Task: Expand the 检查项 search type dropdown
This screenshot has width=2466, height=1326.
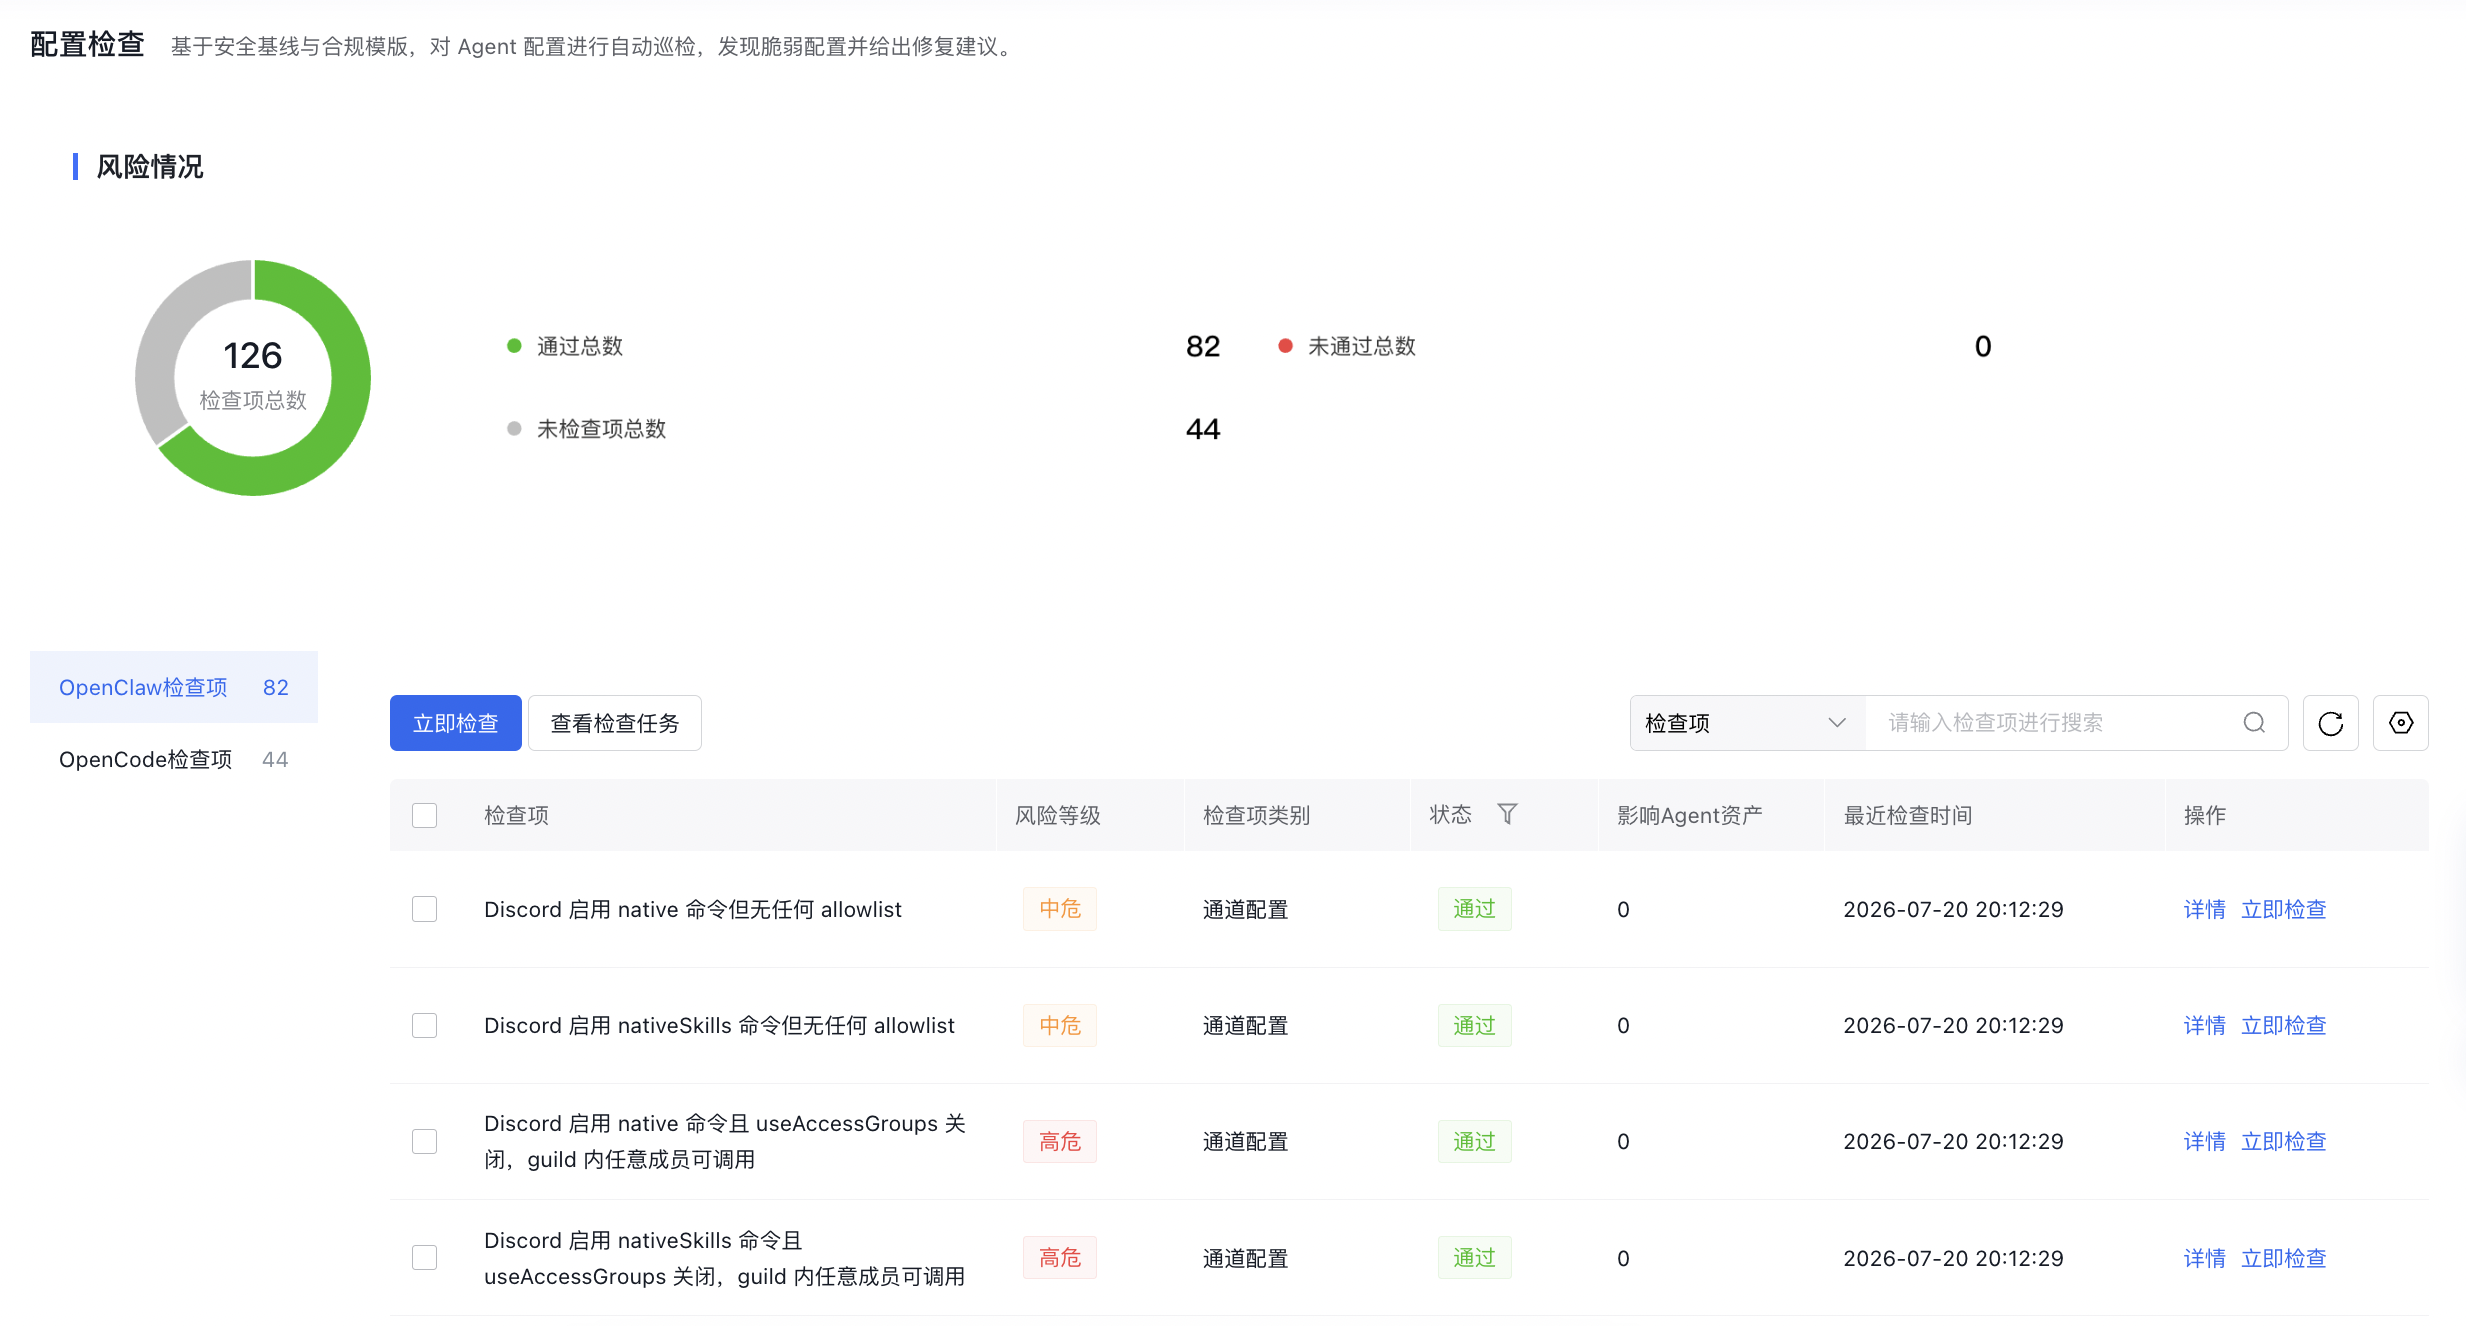Action: [1747, 723]
